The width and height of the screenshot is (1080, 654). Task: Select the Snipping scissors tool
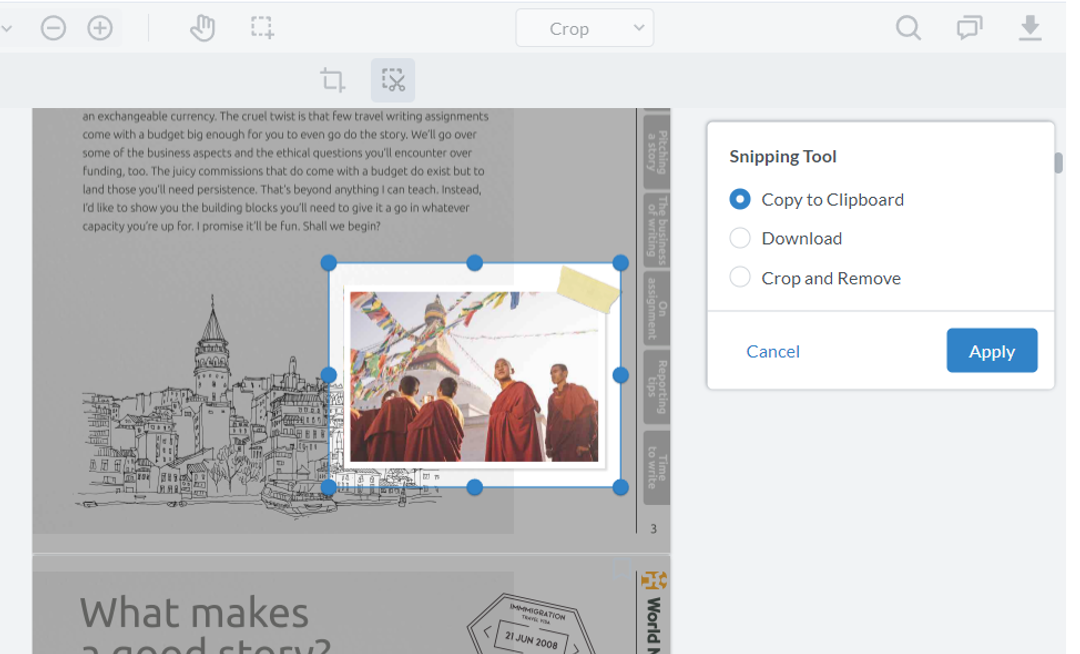click(392, 80)
